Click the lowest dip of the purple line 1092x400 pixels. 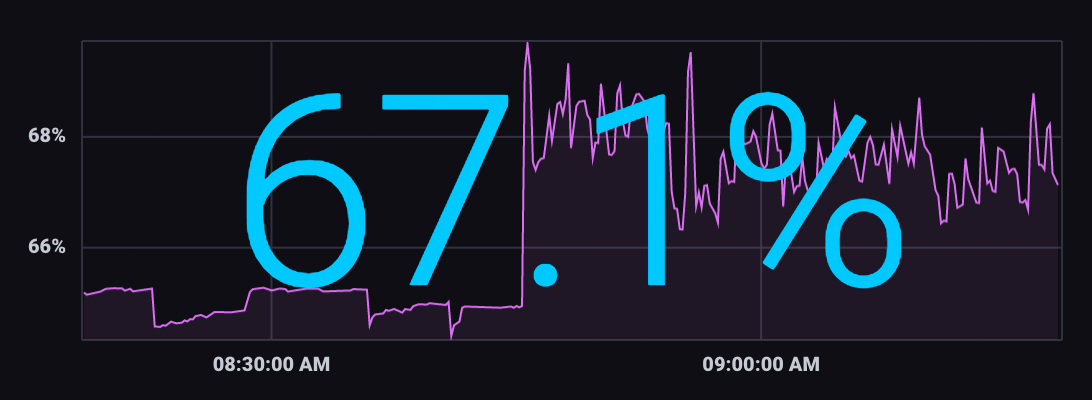tap(452, 336)
